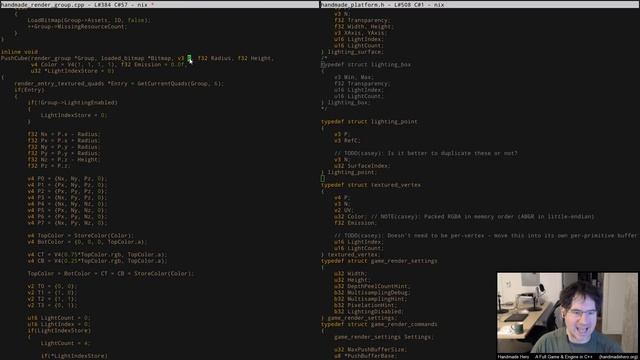Screen dimensions: 640x360
Task: Click the 'if(Entry)' line
Action: [x=29, y=90]
